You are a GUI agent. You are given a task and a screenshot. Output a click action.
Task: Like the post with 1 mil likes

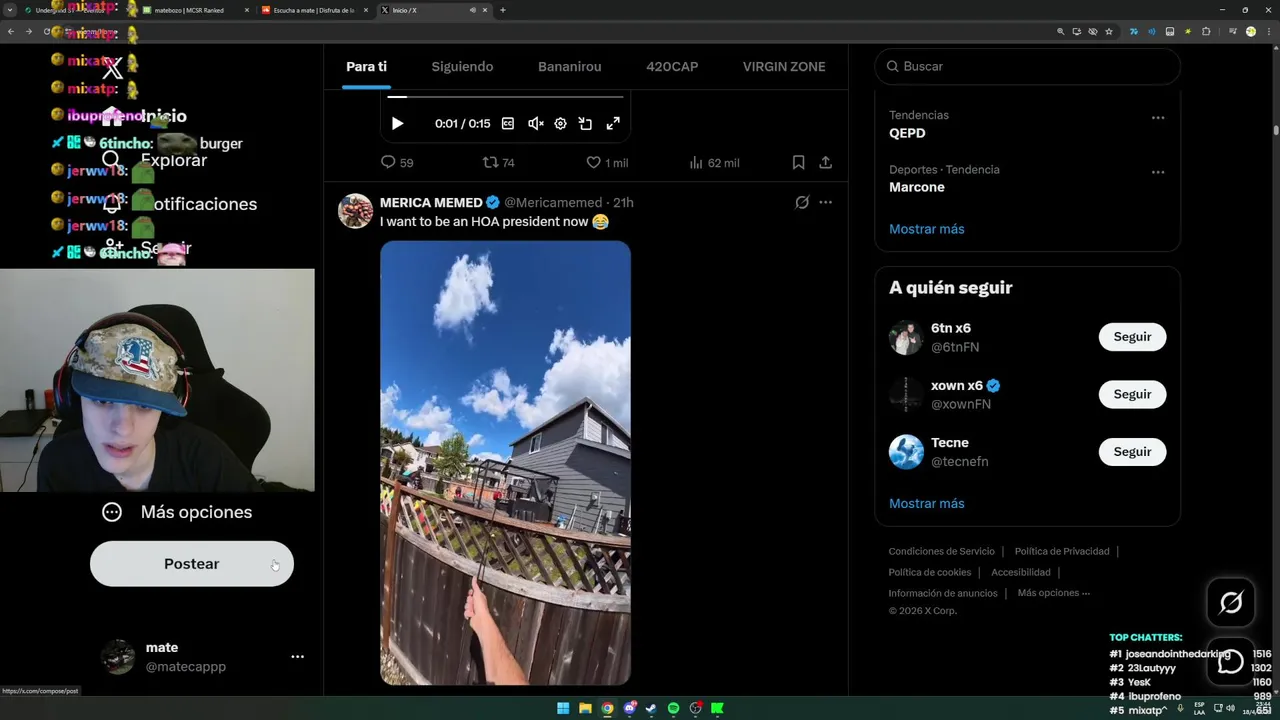point(607,162)
